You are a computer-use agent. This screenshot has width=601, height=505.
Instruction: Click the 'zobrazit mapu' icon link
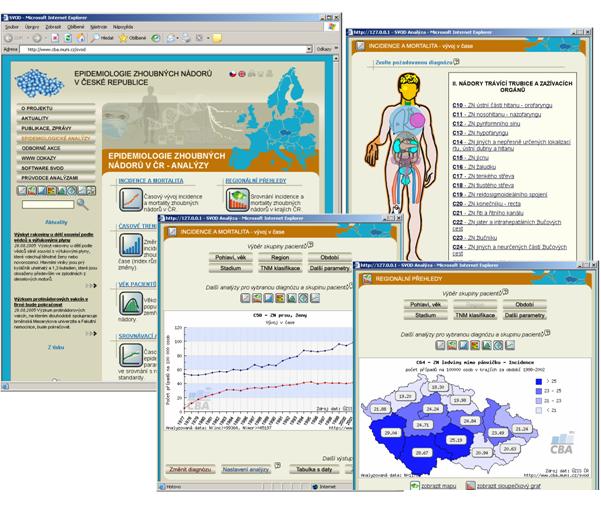point(415,487)
